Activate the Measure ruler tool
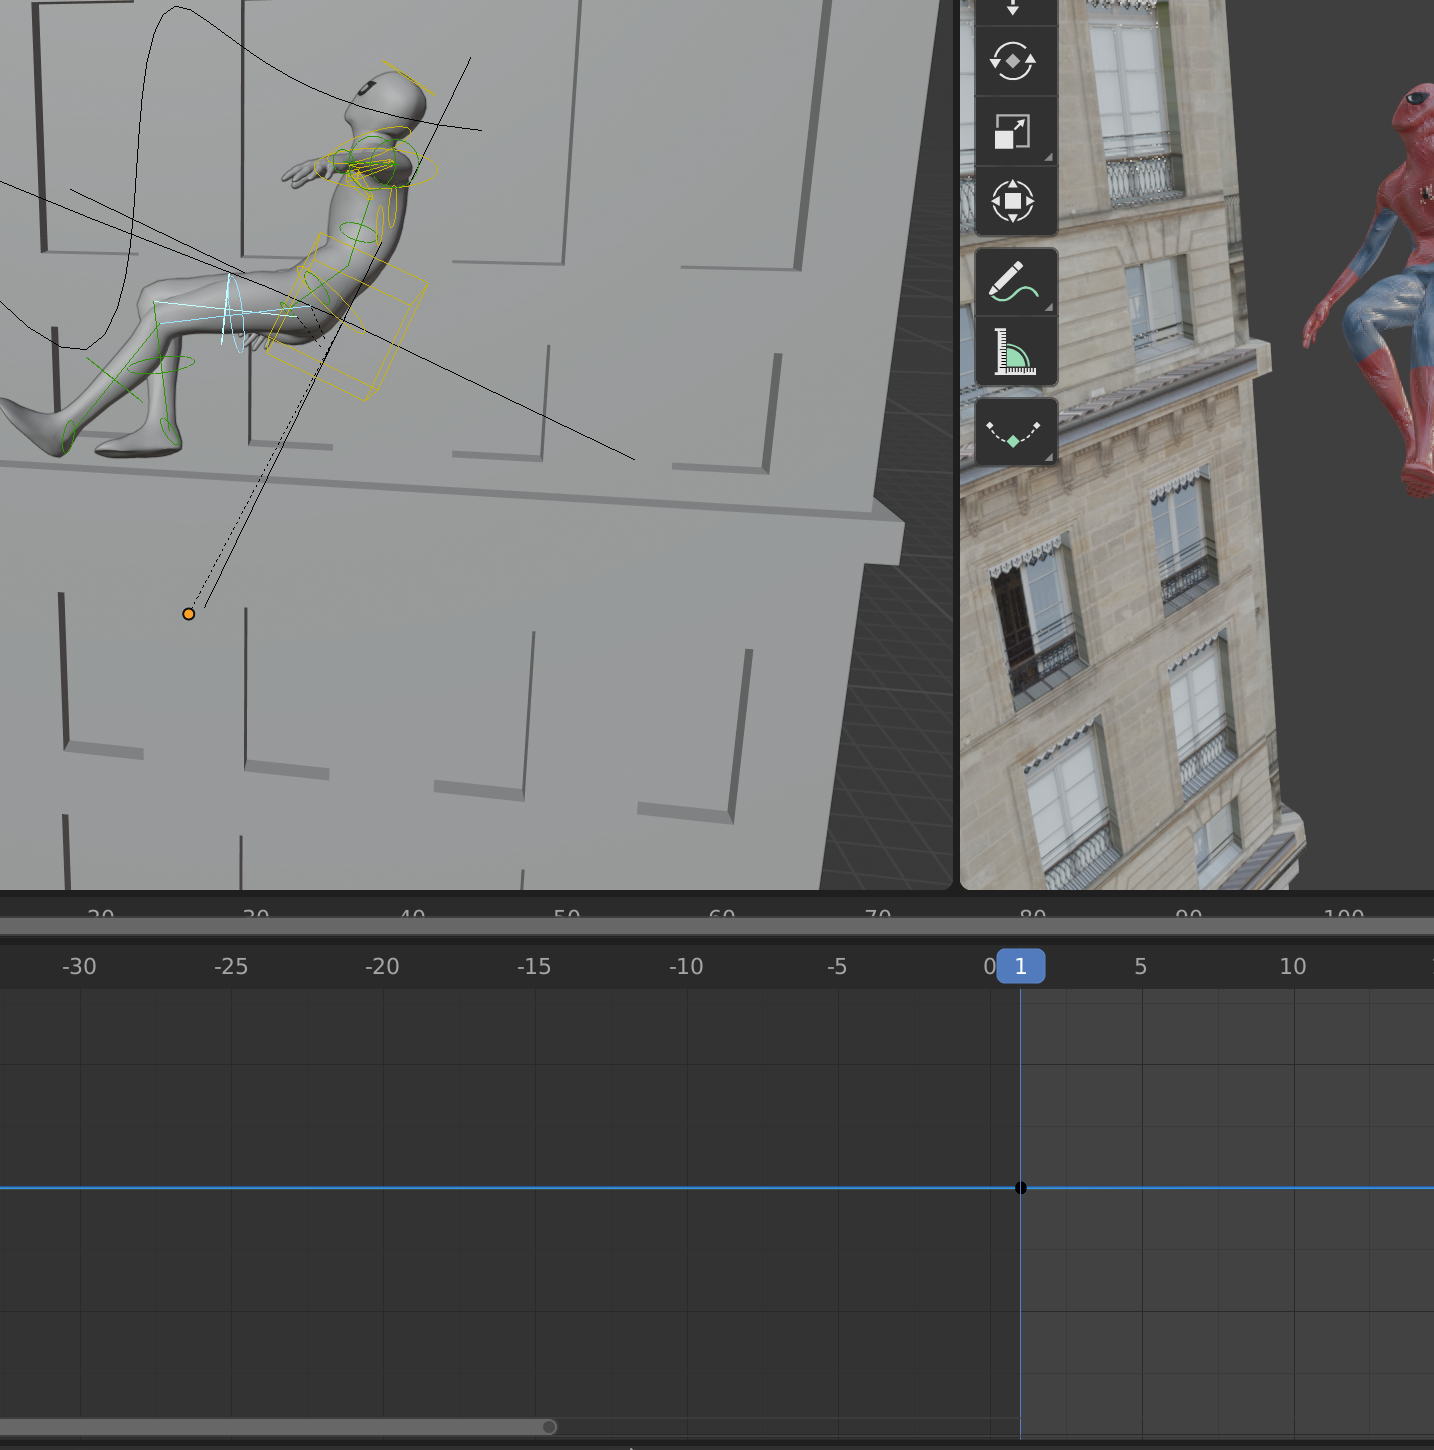Image resolution: width=1434 pixels, height=1450 pixels. point(1013,352)
